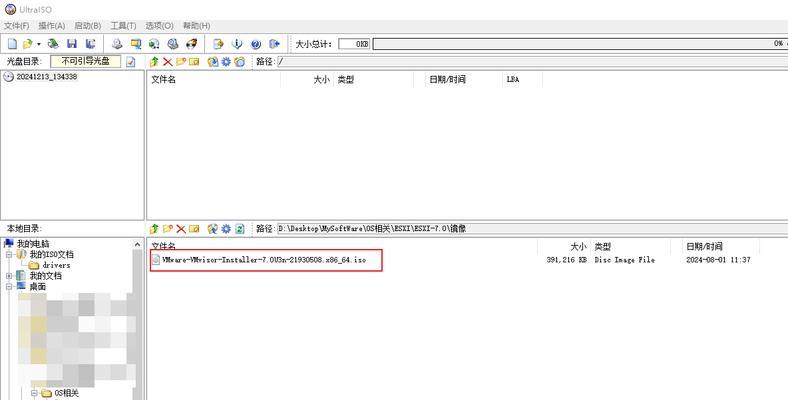Open the 帮助(H) menu
Image resolution: width=788 pixels, height=400 pixels.
coord(196,26)
